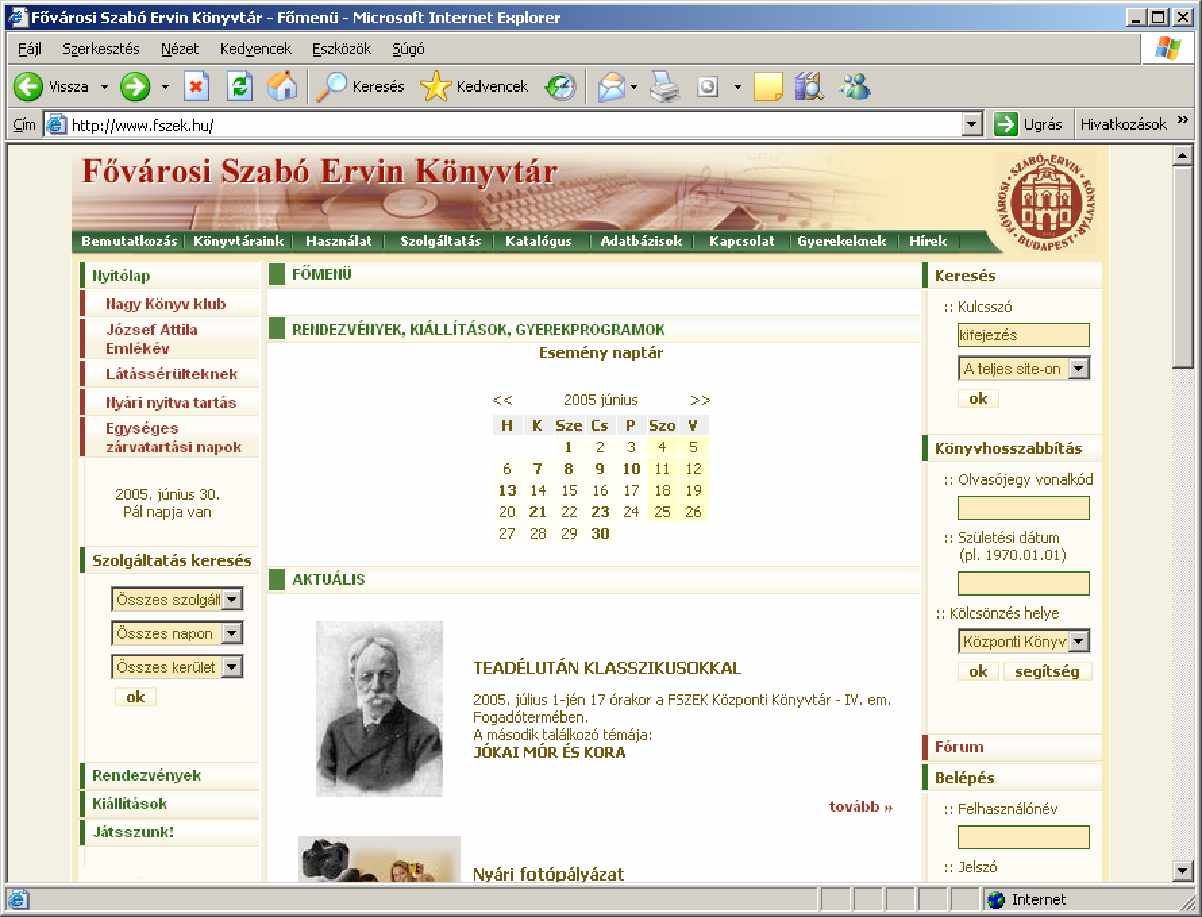
Task: Open the Forward button history dropdown arrow
Action: click(165, 87)
